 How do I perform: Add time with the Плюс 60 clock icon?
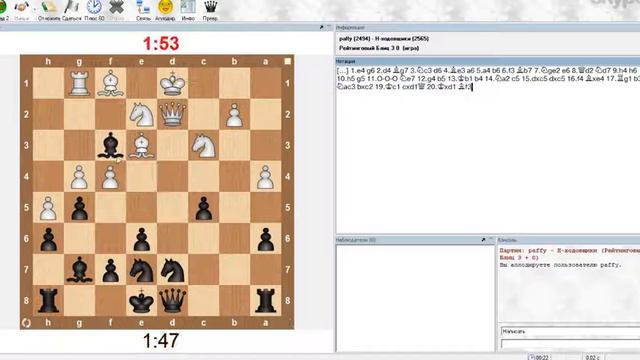[x=94, y=7]
